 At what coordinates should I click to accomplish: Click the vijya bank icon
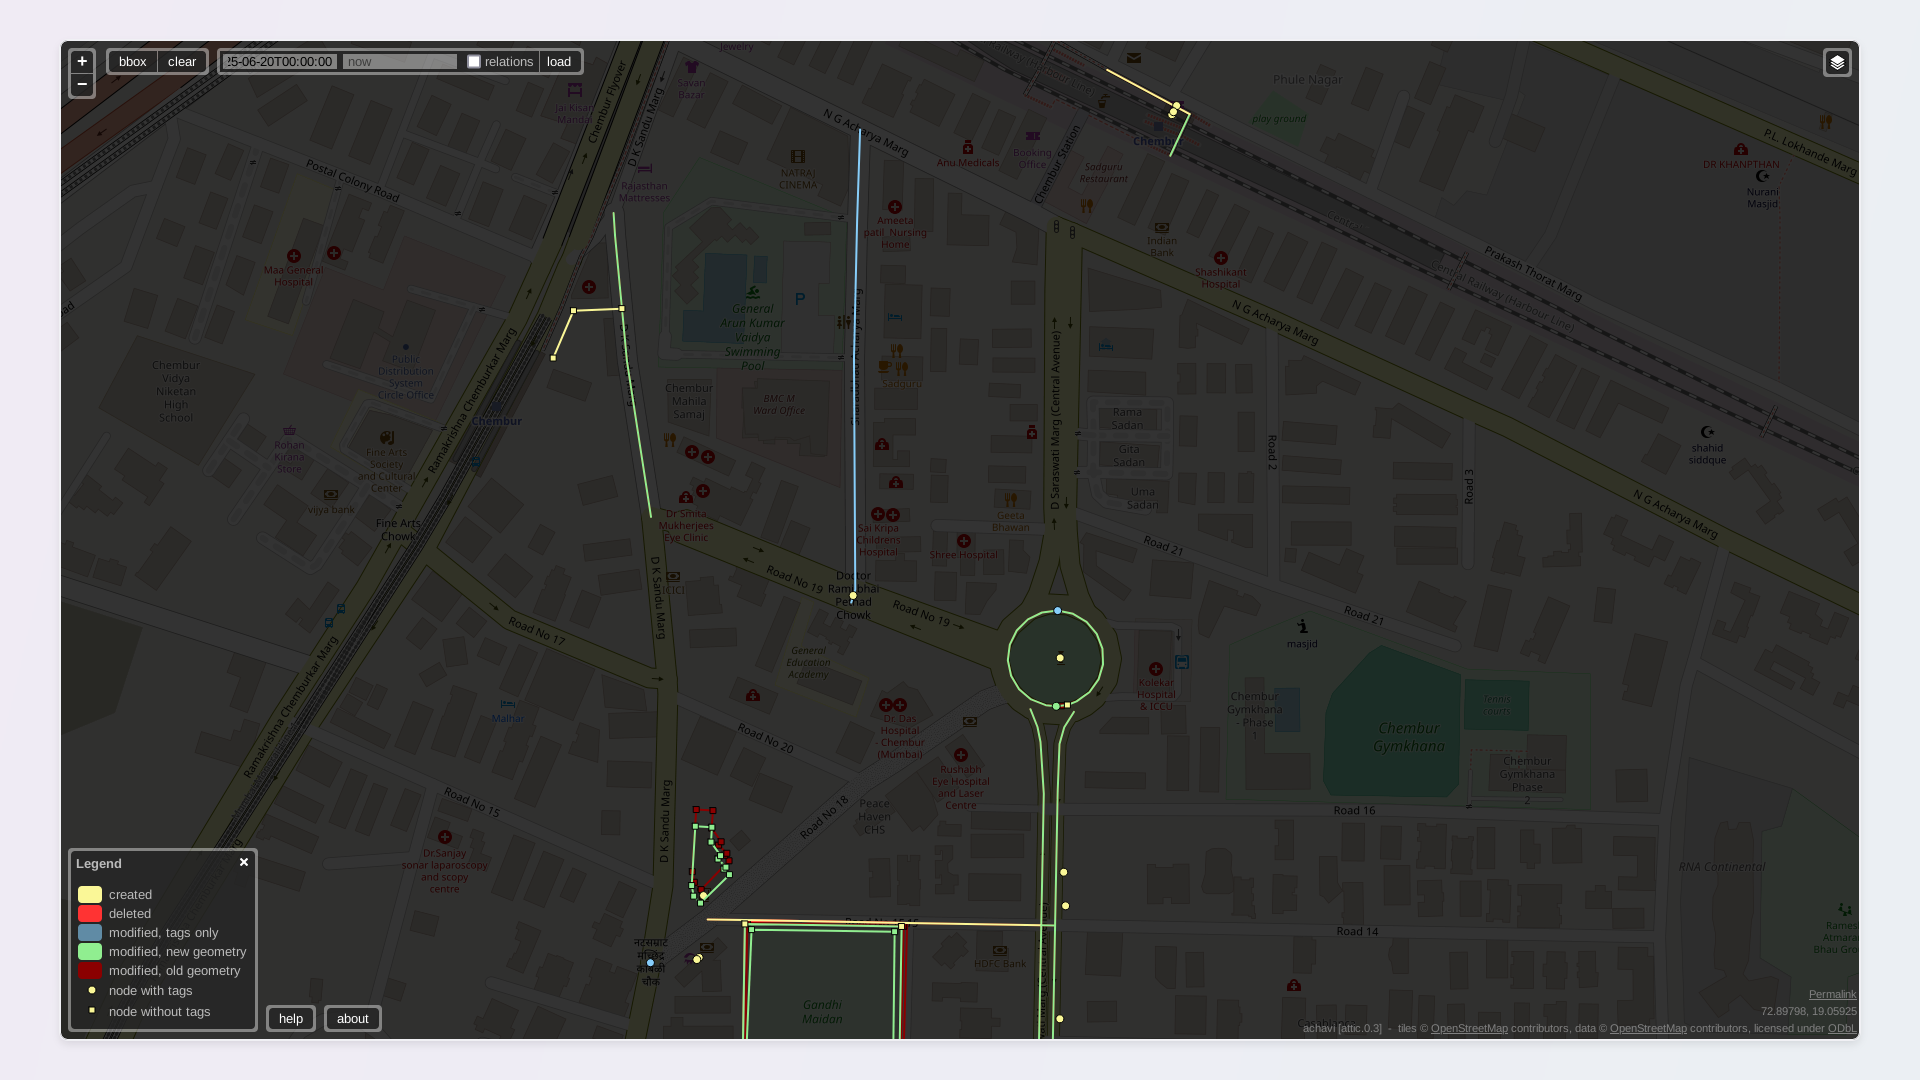[x=331, y=494]
